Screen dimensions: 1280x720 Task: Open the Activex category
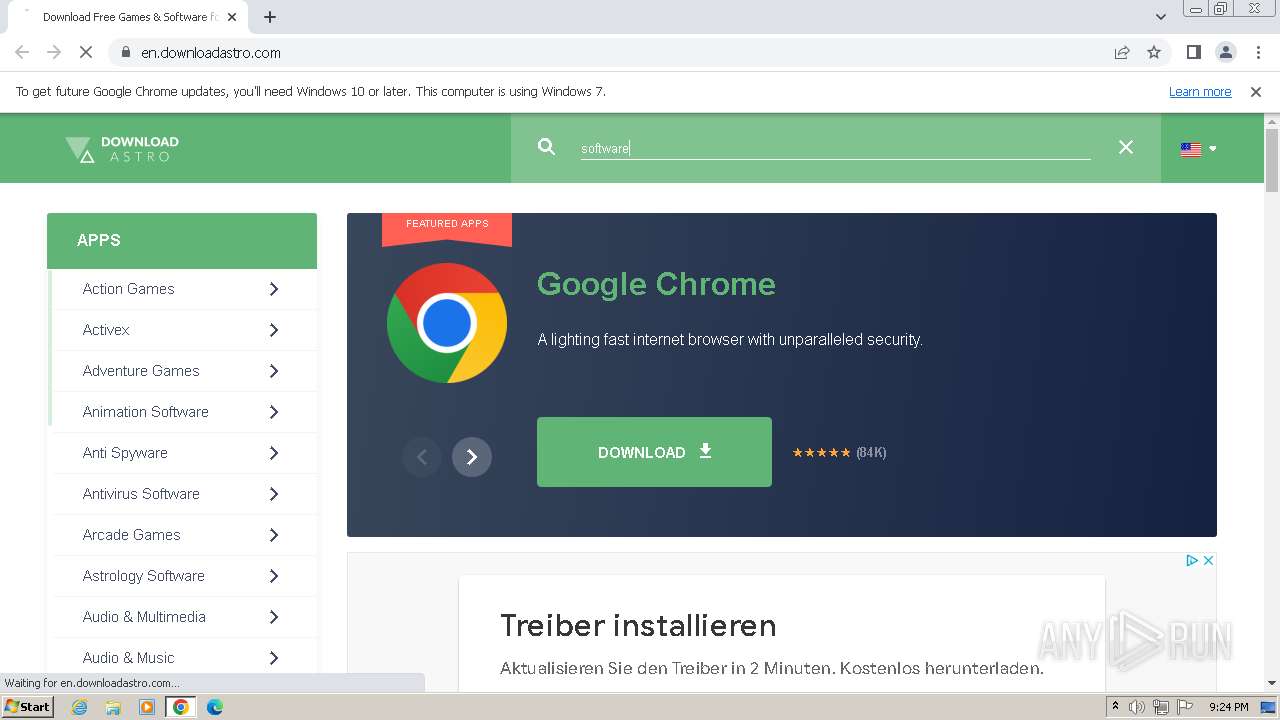pos(106,330)
